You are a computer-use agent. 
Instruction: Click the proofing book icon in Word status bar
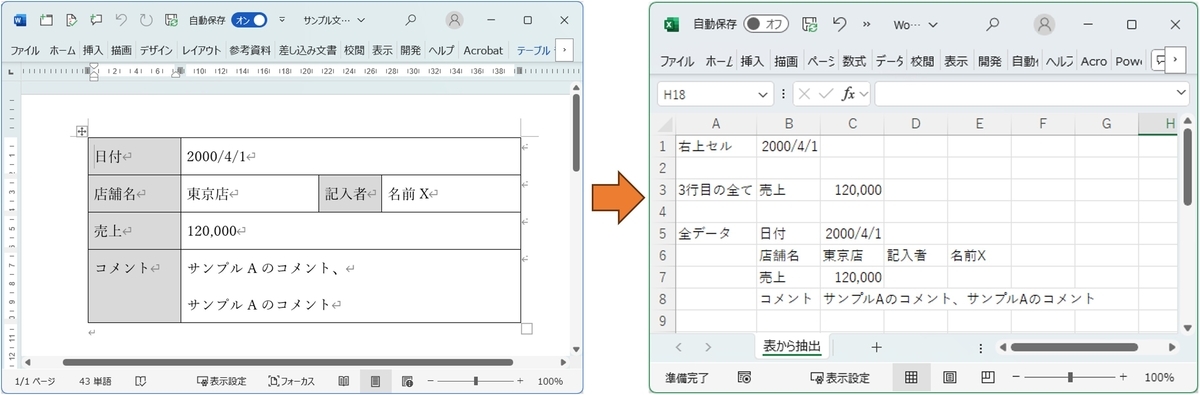141,381
